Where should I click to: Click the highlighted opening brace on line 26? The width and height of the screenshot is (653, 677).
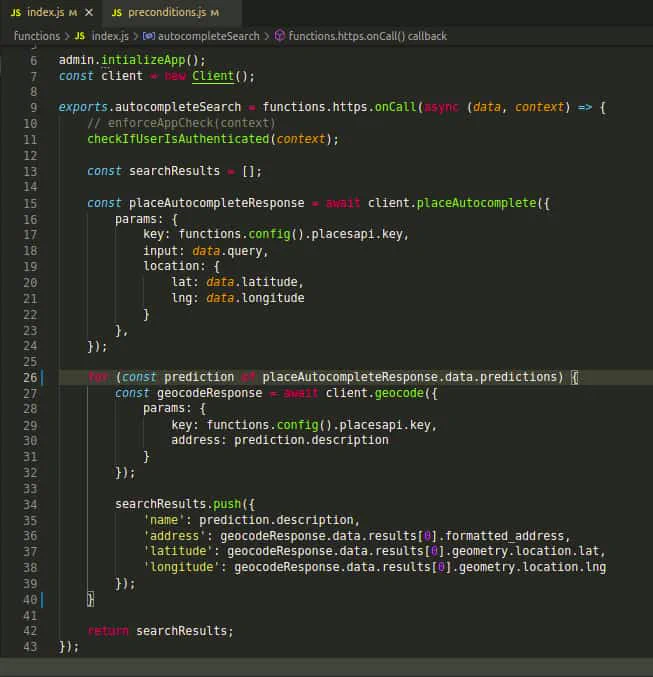pyautogui.click(x=574, y=377)
